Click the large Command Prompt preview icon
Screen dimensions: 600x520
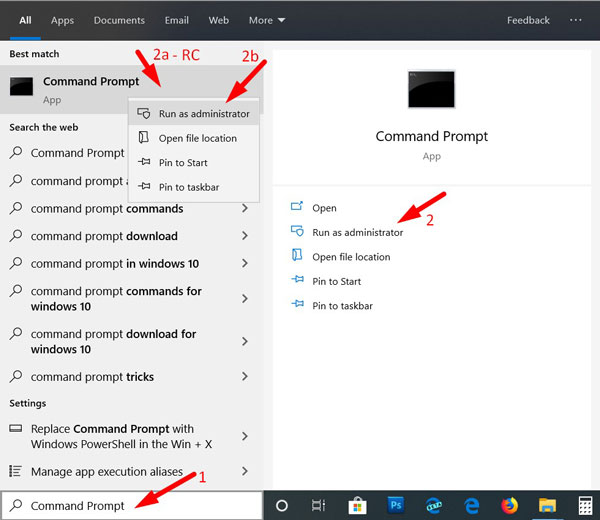432,90
